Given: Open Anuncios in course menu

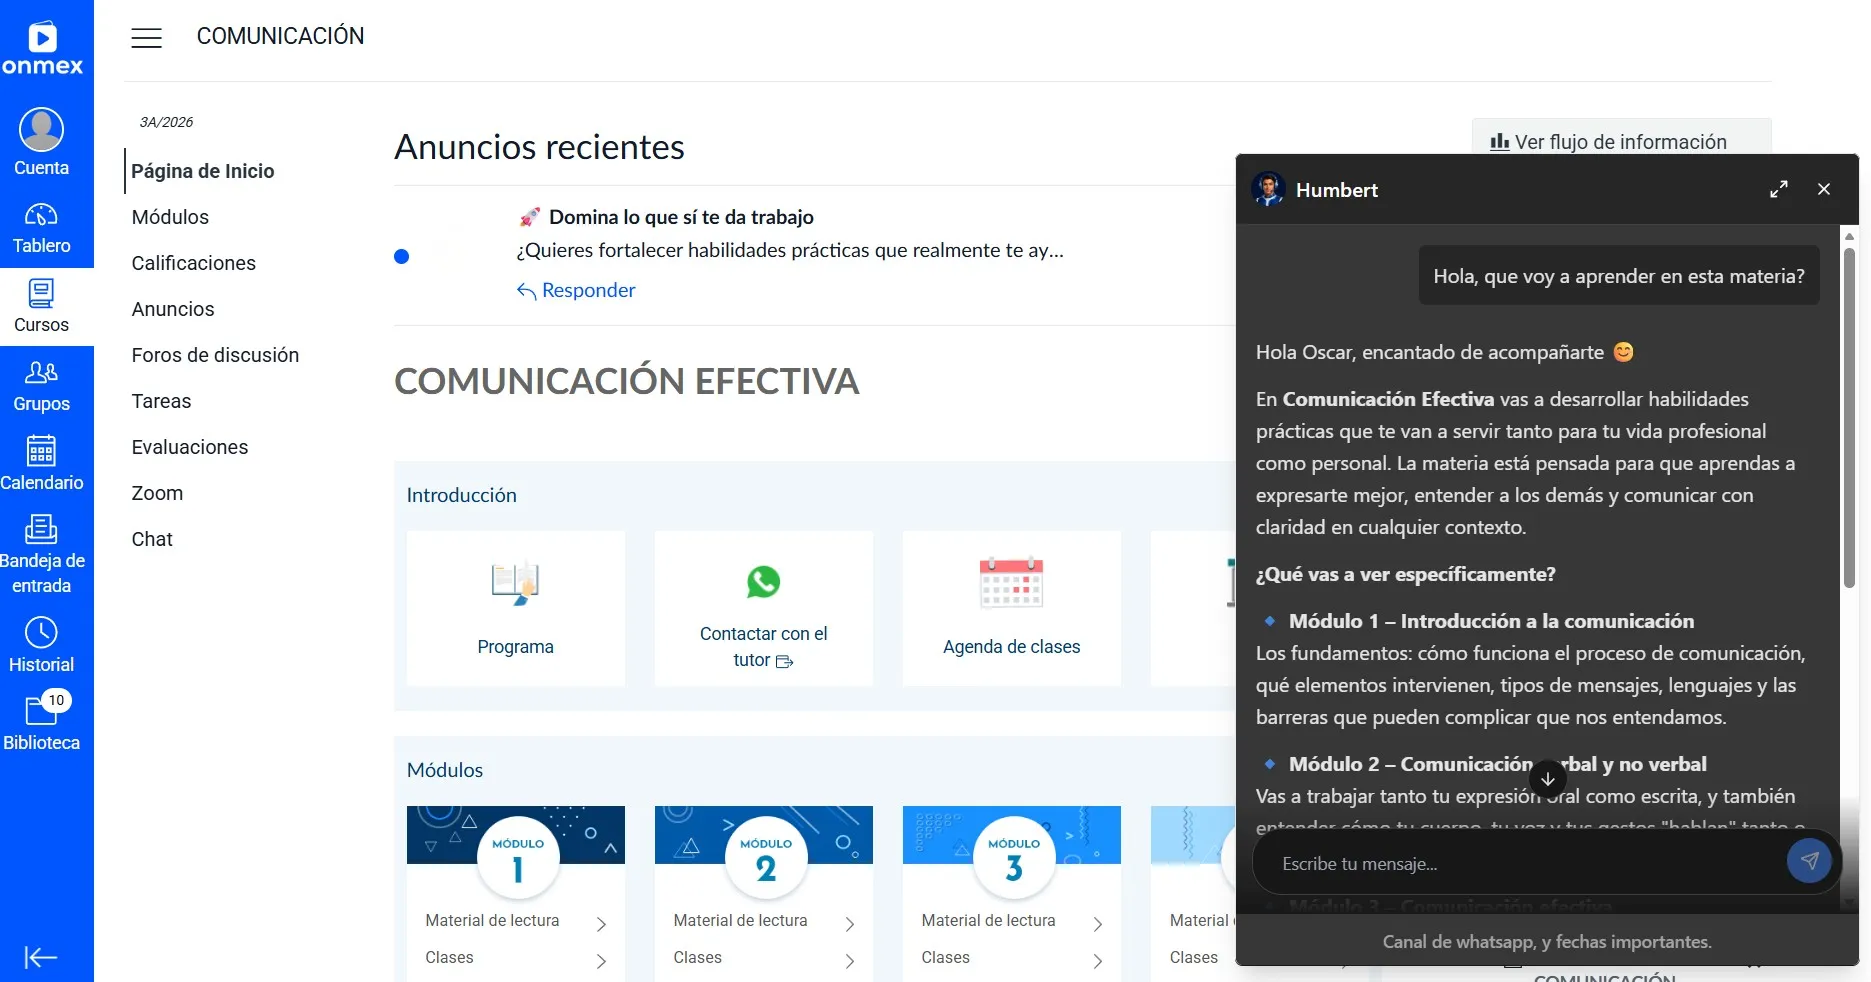Looking at the screenshot, I should (173, 309).
